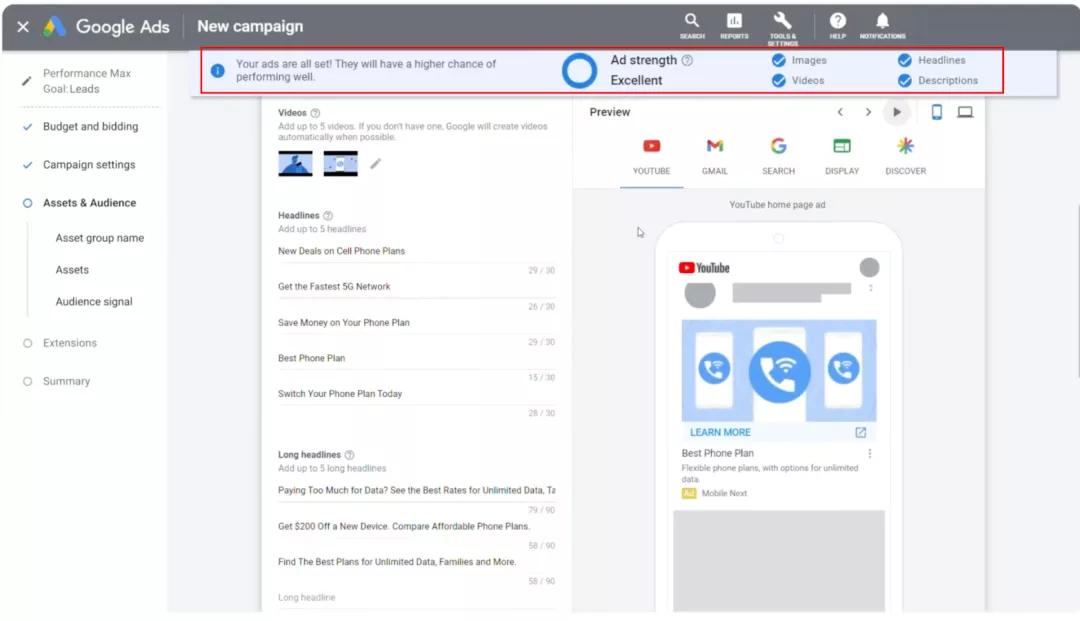The width and height of the screenshot is (1080, 621).
Task: Click the Google Ads logo
Action: [106, 27]
